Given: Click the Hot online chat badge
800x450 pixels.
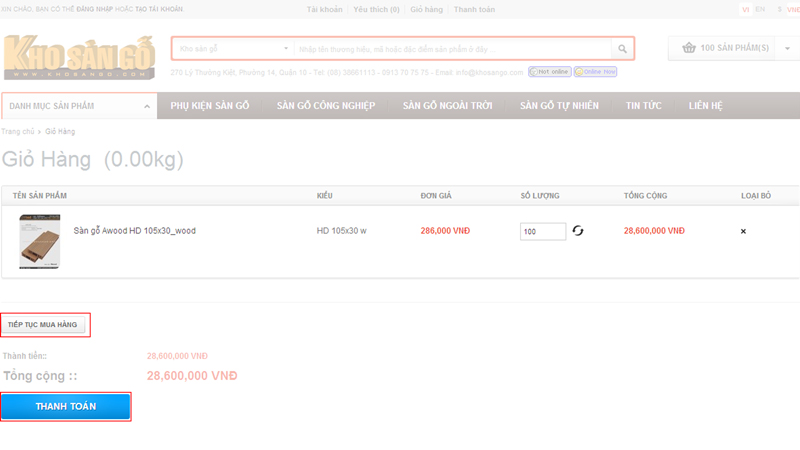Looking at the screenshot, I should click(x=549, y=72).
